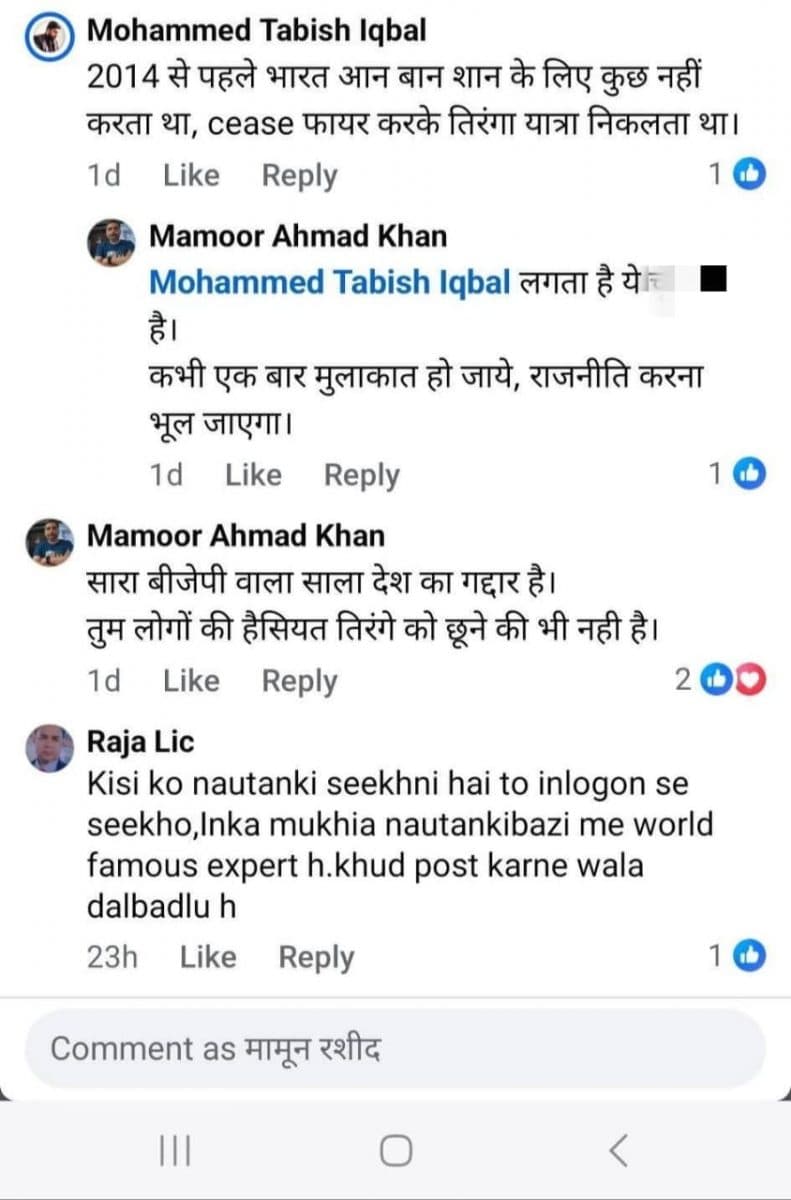Image resolution: width=791 pixels, height=1200 pixels.
Task: Like Mohammed Tabish Iqbal's comment
Action: pyautogui.click(x=191, y=176)
